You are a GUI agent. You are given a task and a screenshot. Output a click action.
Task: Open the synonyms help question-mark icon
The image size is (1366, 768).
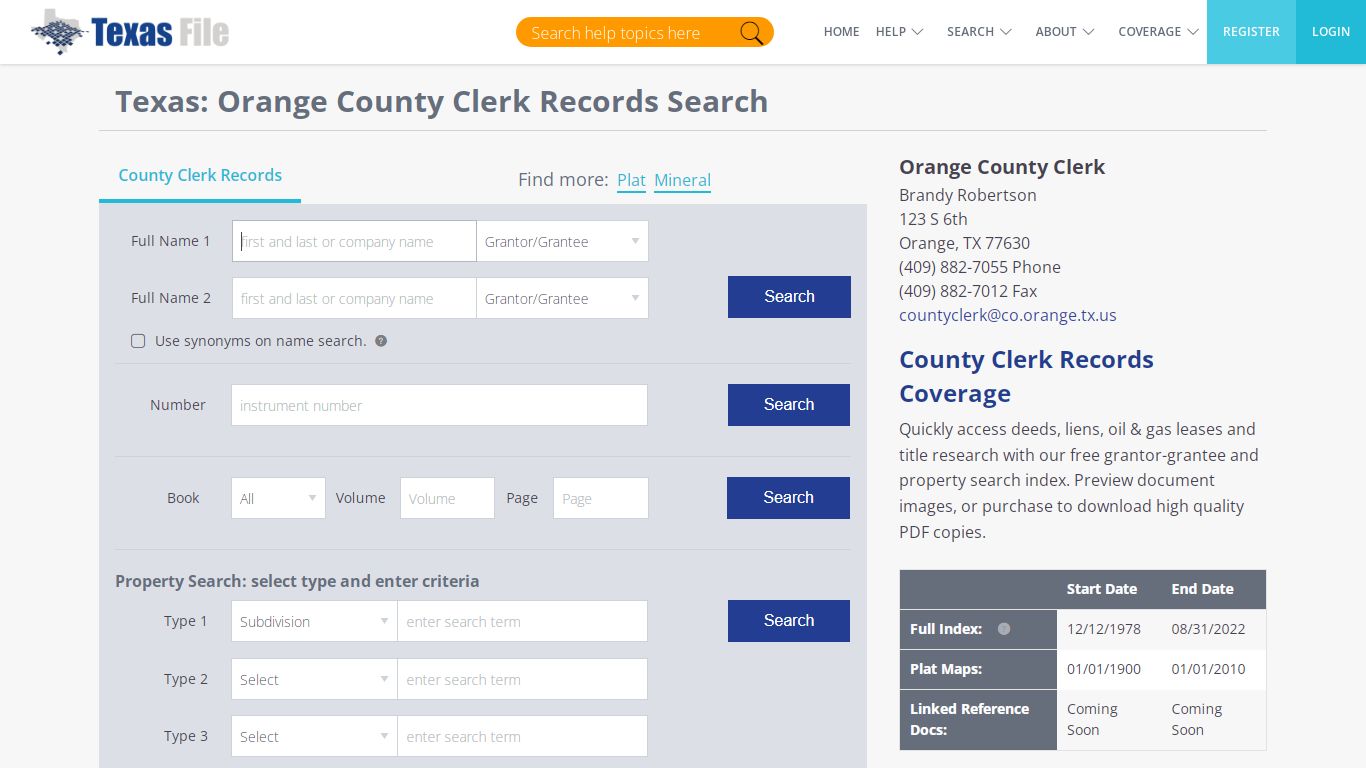pyautogui.click(x=381, y=341)
